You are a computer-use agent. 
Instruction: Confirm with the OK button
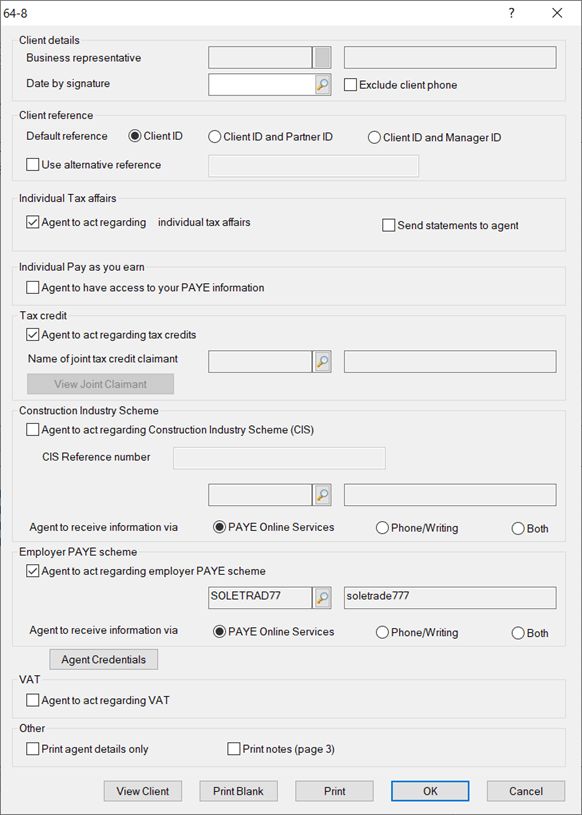[430, 791]
